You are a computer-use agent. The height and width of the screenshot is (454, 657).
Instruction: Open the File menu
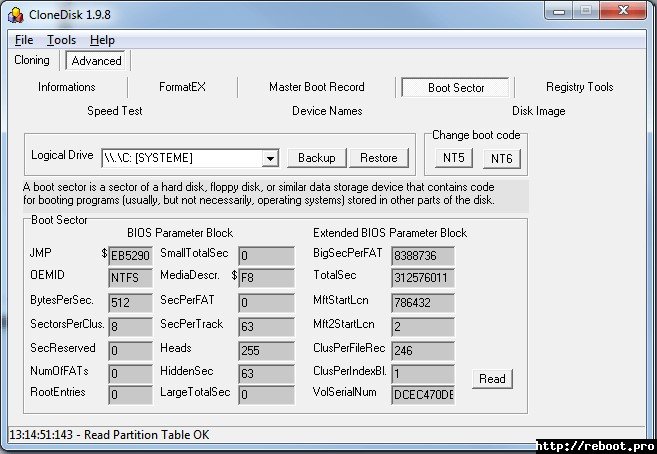coord(24,40)
